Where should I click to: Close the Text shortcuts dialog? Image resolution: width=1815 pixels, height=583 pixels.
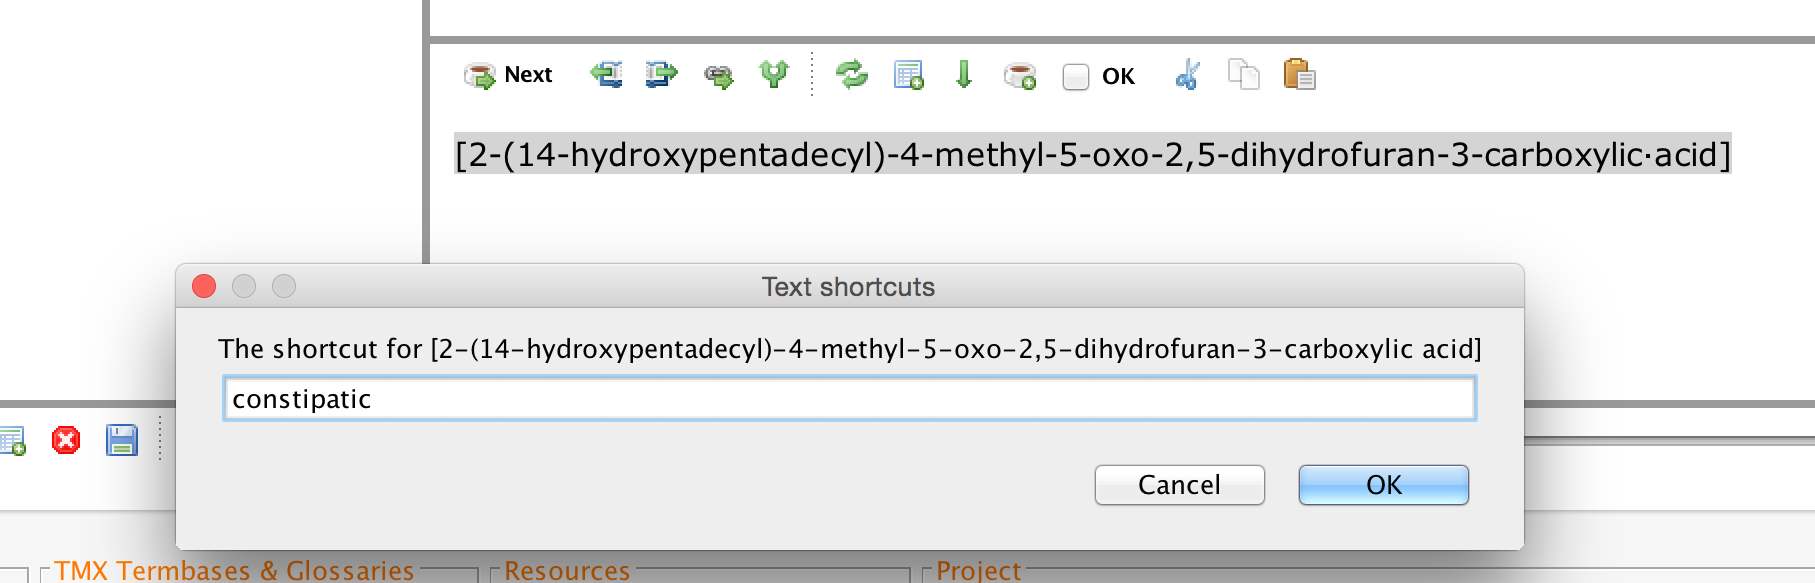coord(204,287)
